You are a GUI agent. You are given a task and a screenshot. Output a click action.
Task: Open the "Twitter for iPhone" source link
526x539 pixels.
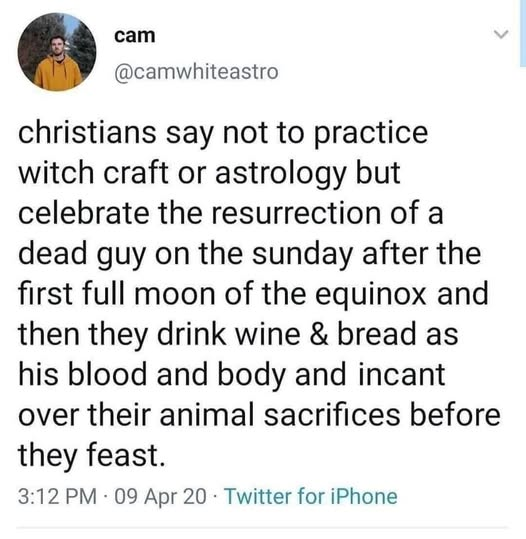coord(311,496)
